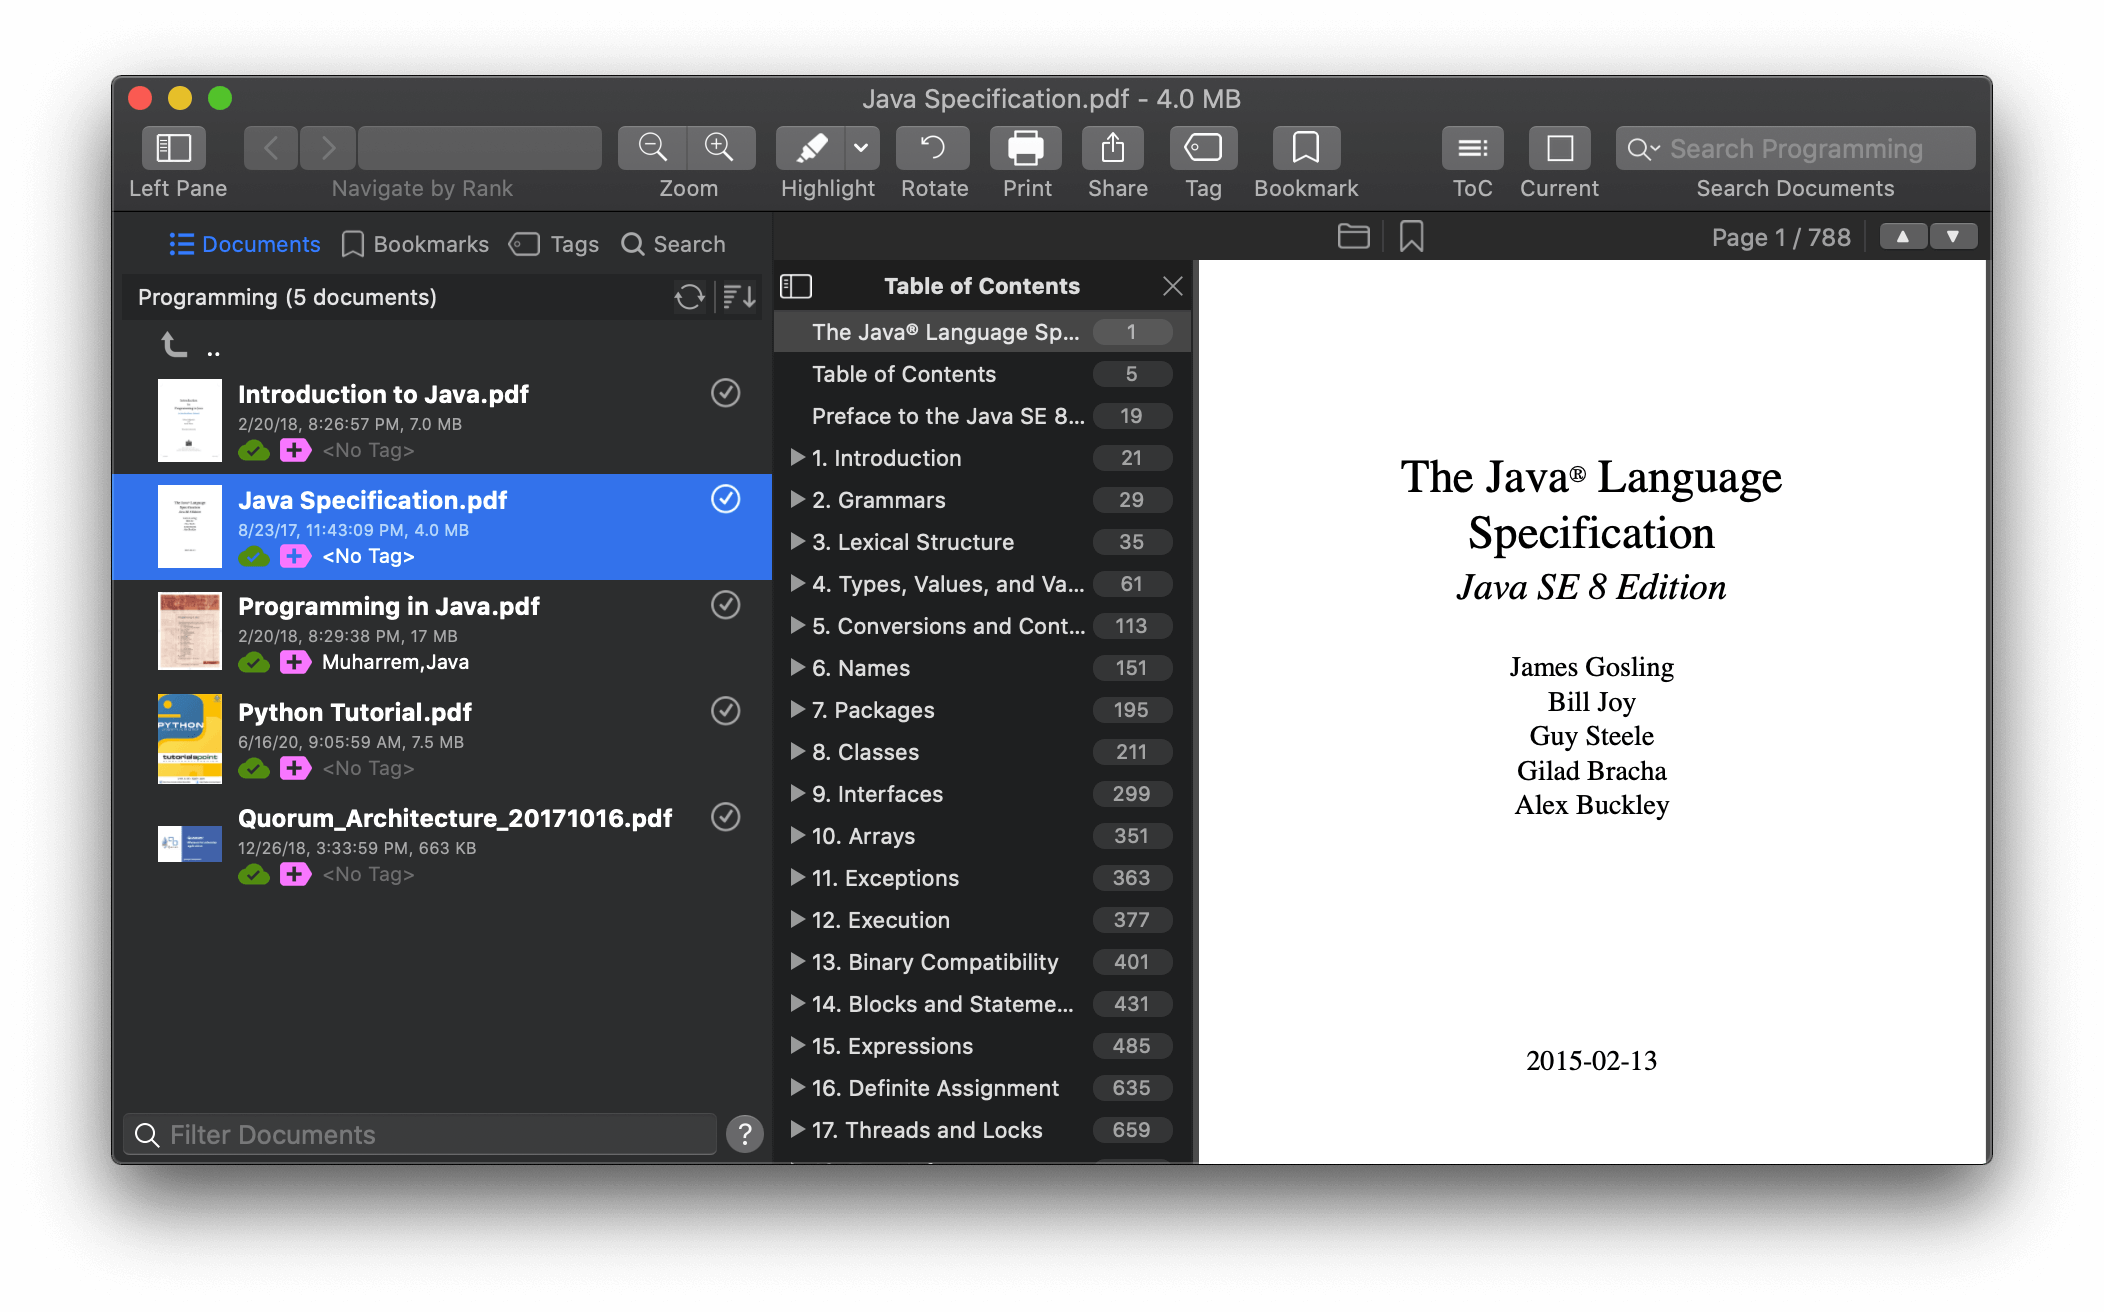2104x1312 pixels.
Task: Click the folder icon above the page
Action: 1353,236
